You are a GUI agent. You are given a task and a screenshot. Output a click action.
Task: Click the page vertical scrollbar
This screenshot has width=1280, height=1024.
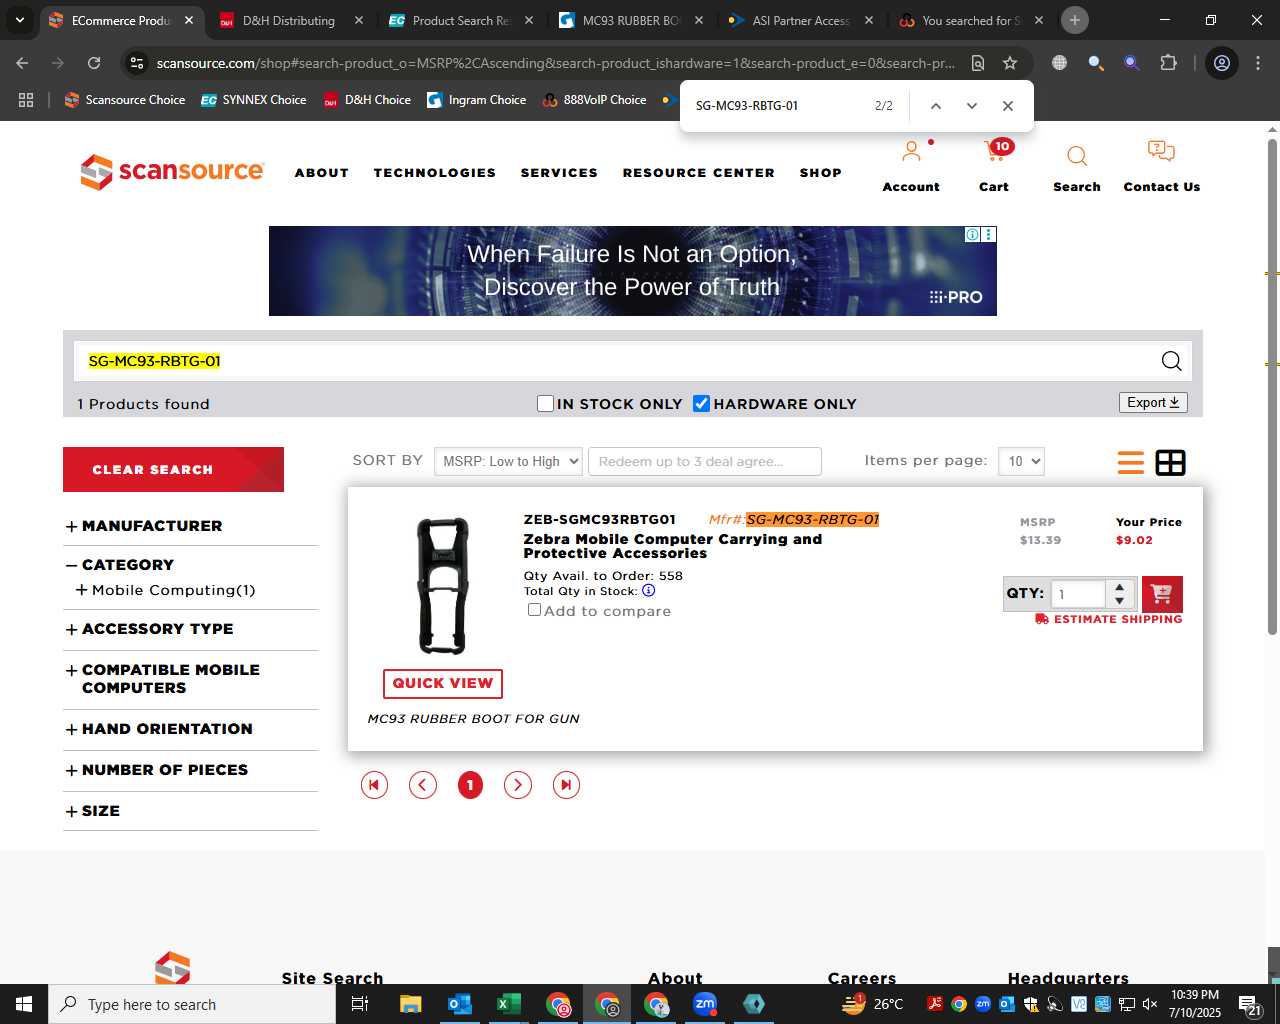pyautogui.click(x=1272, y=385)
